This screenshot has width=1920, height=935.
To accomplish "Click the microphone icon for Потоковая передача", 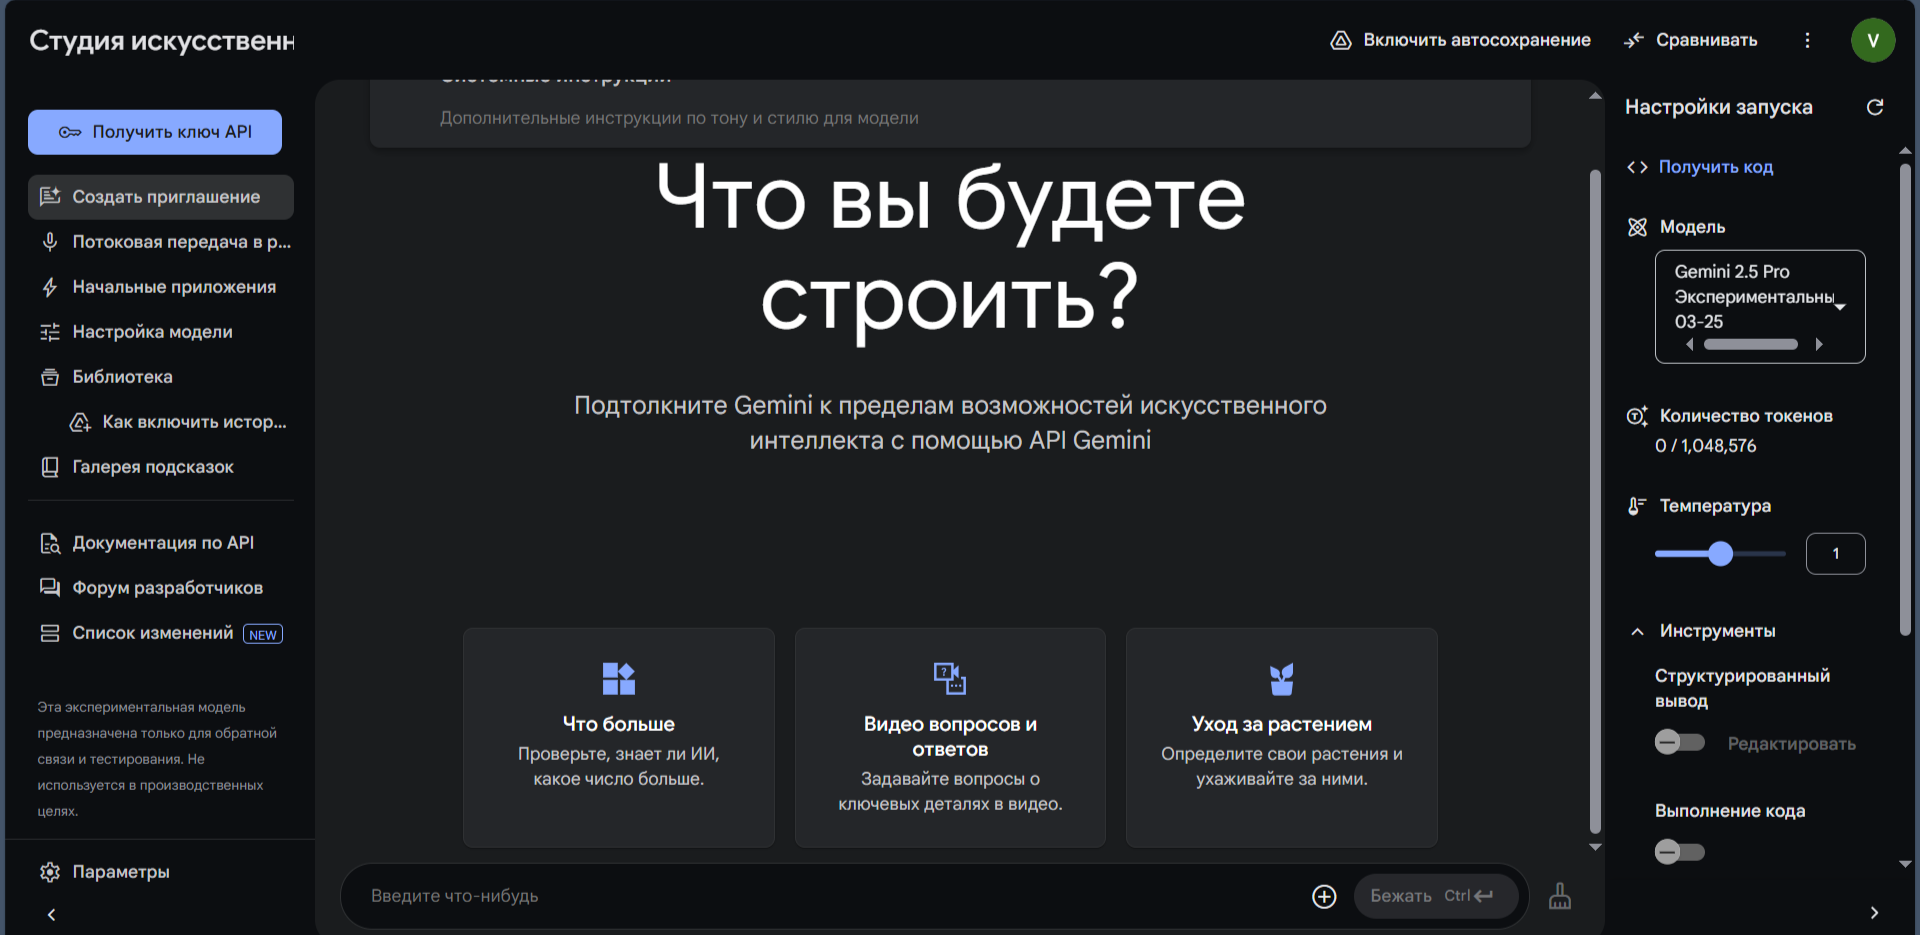I will coord(50,242).
